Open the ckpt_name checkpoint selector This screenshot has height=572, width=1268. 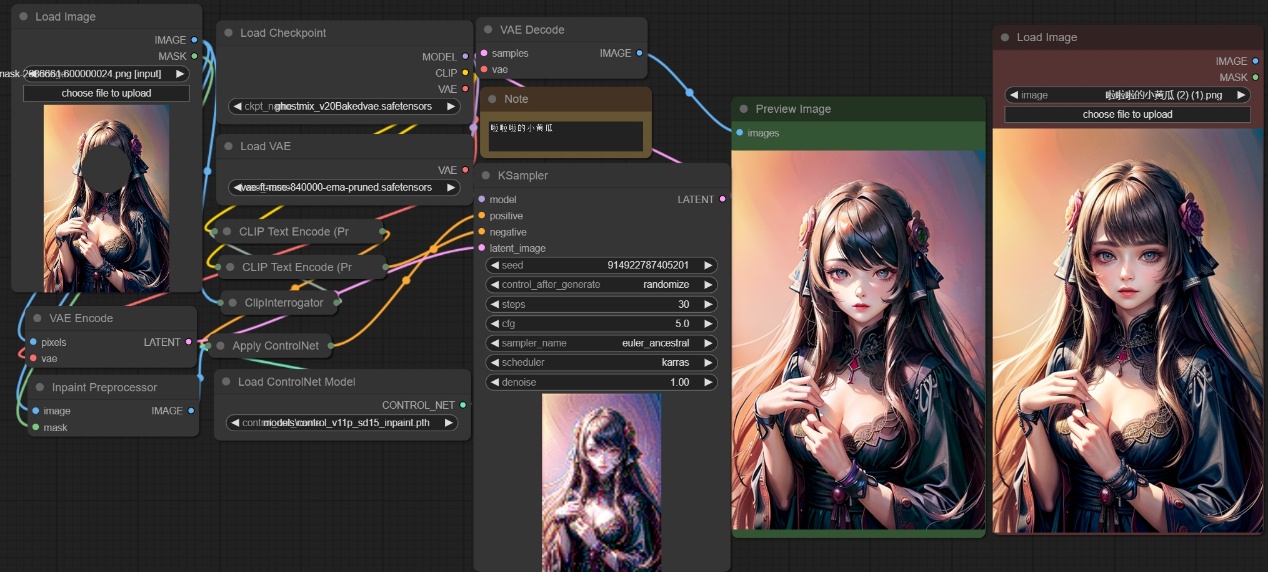(x=344, y=106)
